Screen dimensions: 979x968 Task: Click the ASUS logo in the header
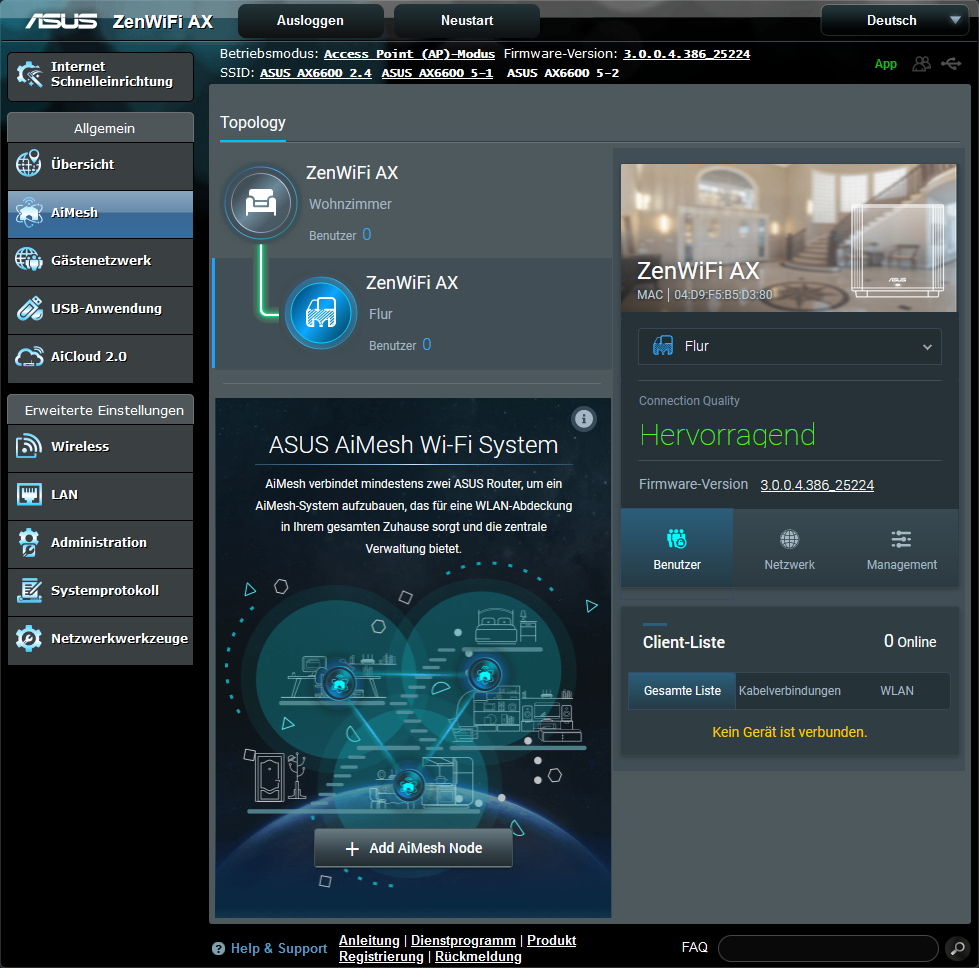pyautogui.click(x=61, y=21)
